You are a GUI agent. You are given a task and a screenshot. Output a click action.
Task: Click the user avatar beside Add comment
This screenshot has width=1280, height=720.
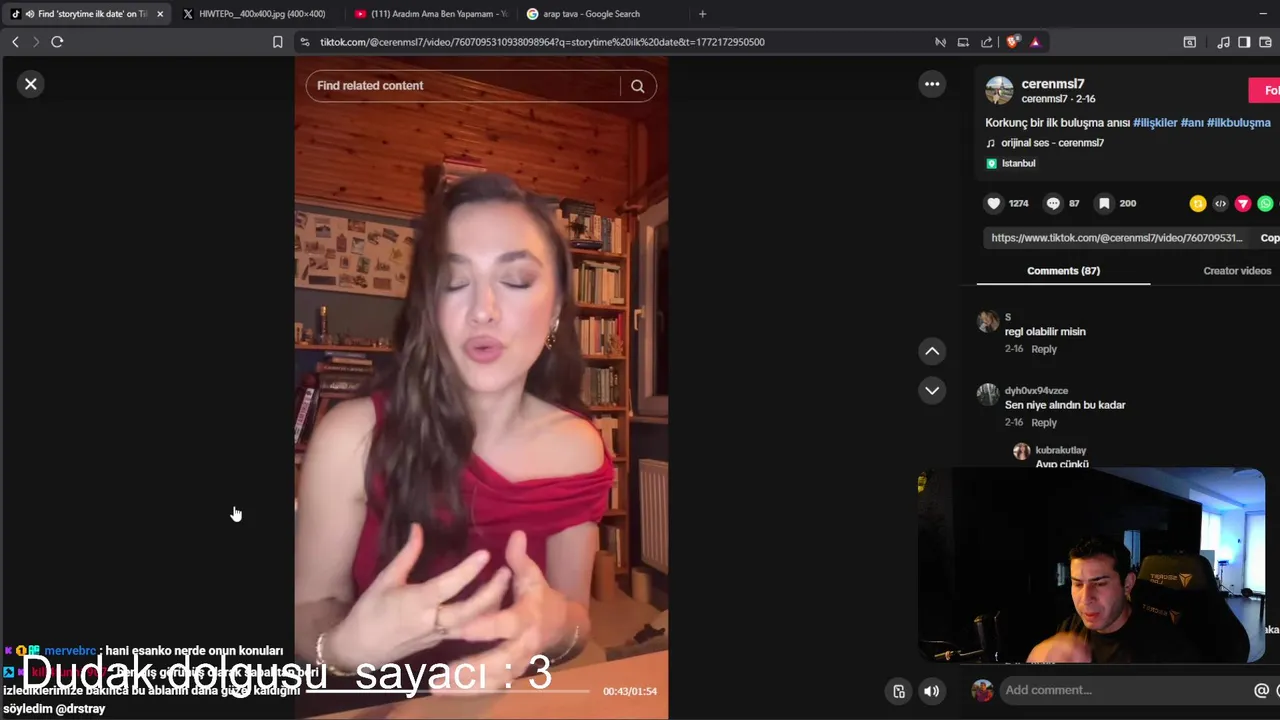pos(983,691)
